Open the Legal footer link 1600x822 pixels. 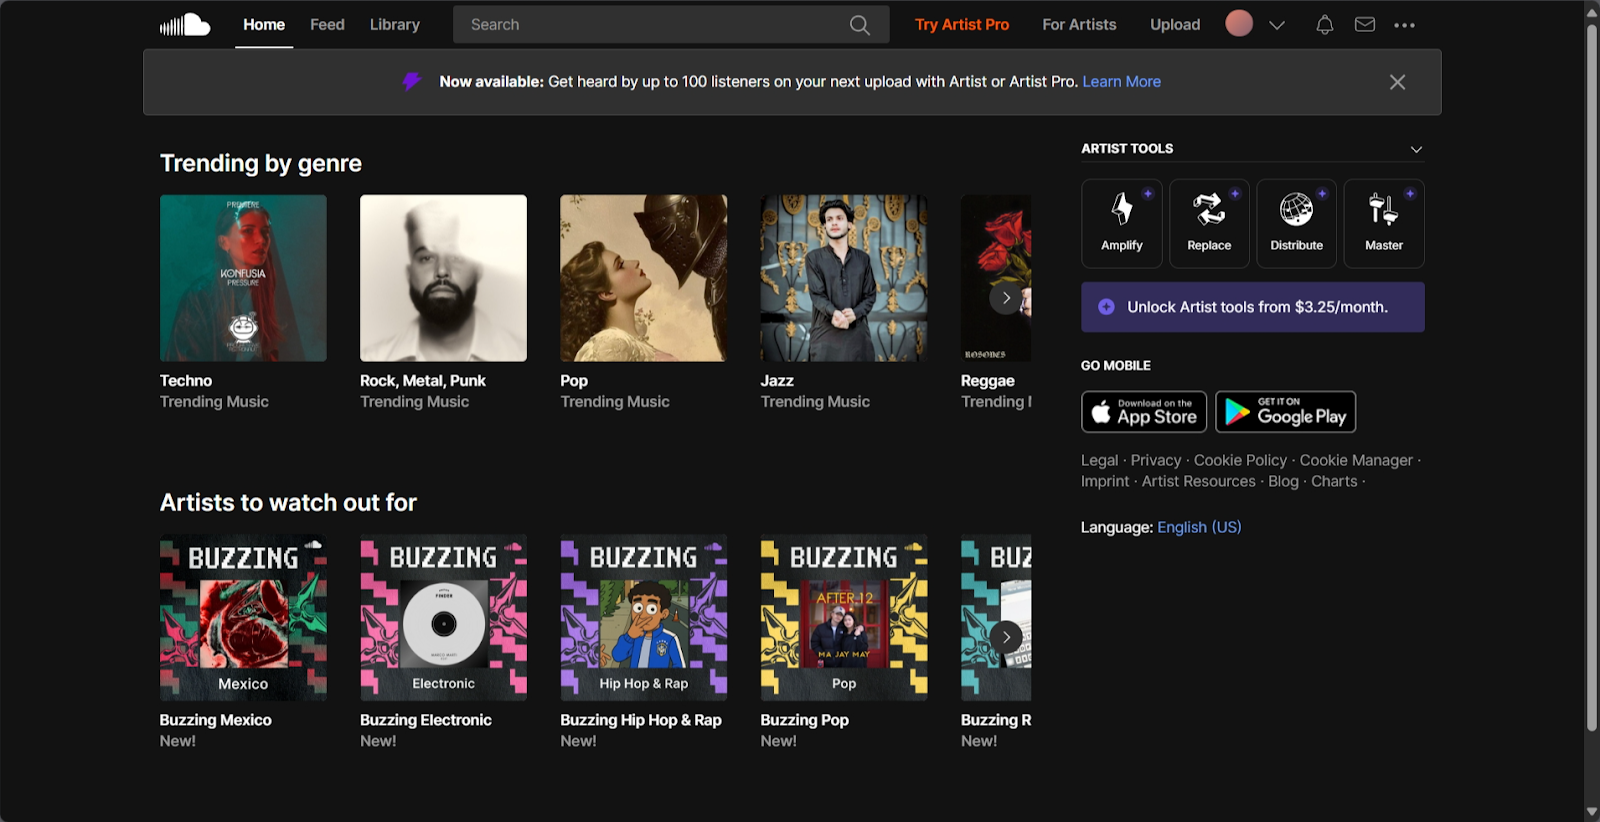tap(1099, 460)
